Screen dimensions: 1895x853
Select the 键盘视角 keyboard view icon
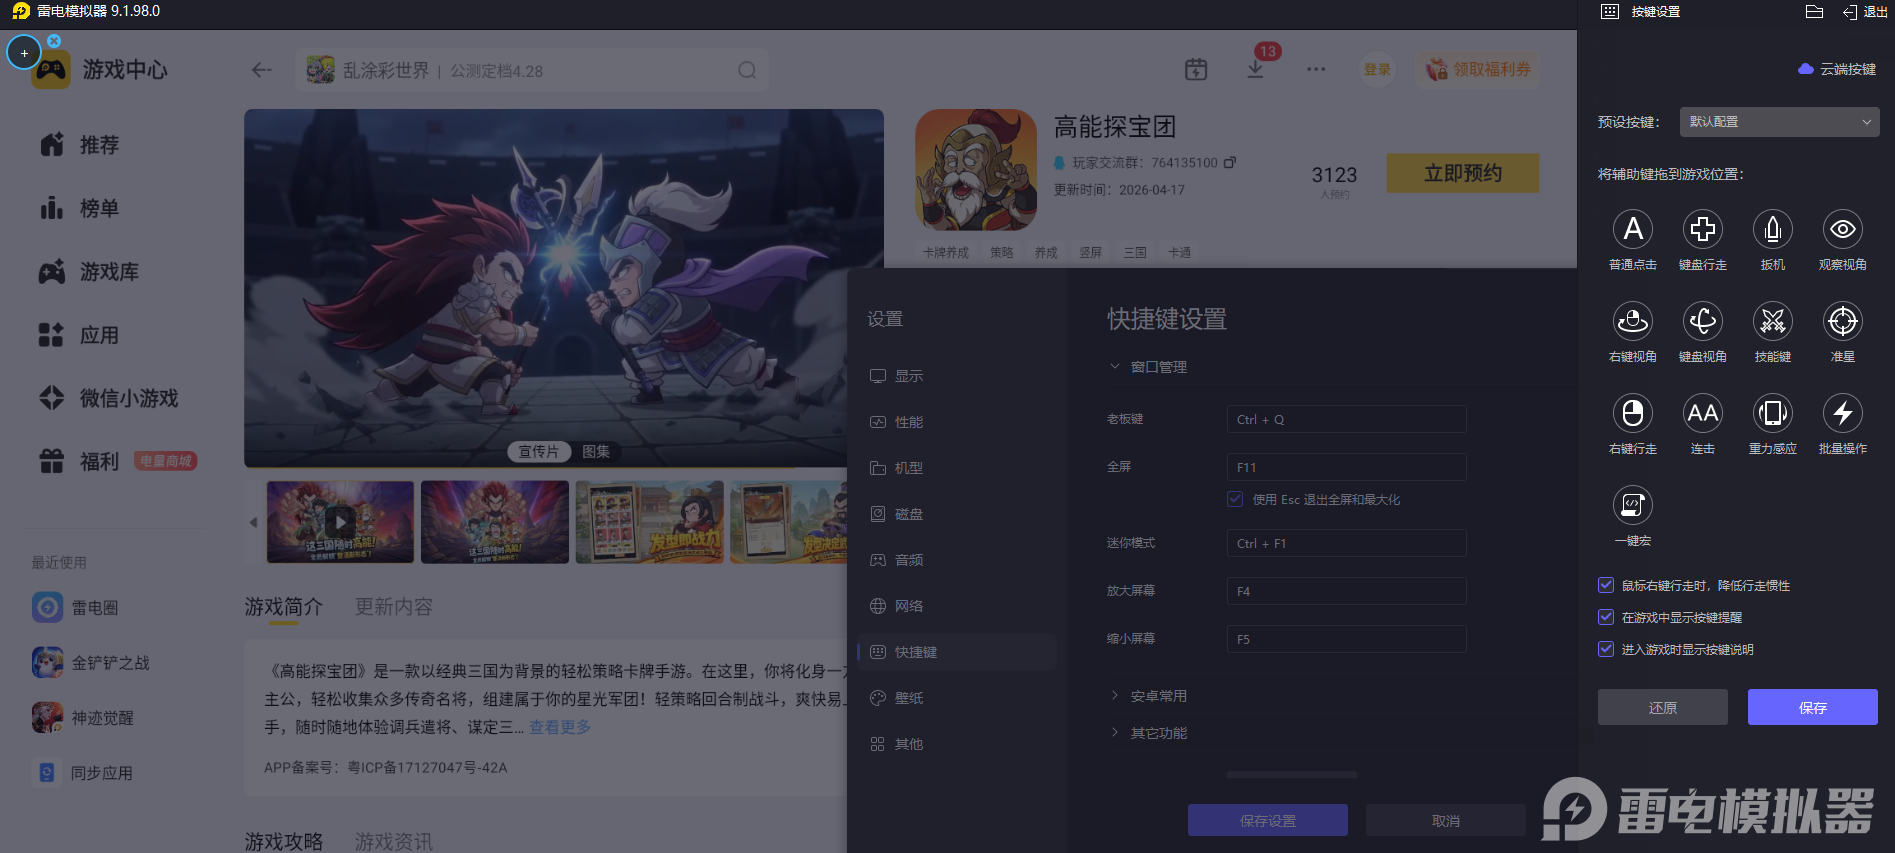[x=1703, y=322]
